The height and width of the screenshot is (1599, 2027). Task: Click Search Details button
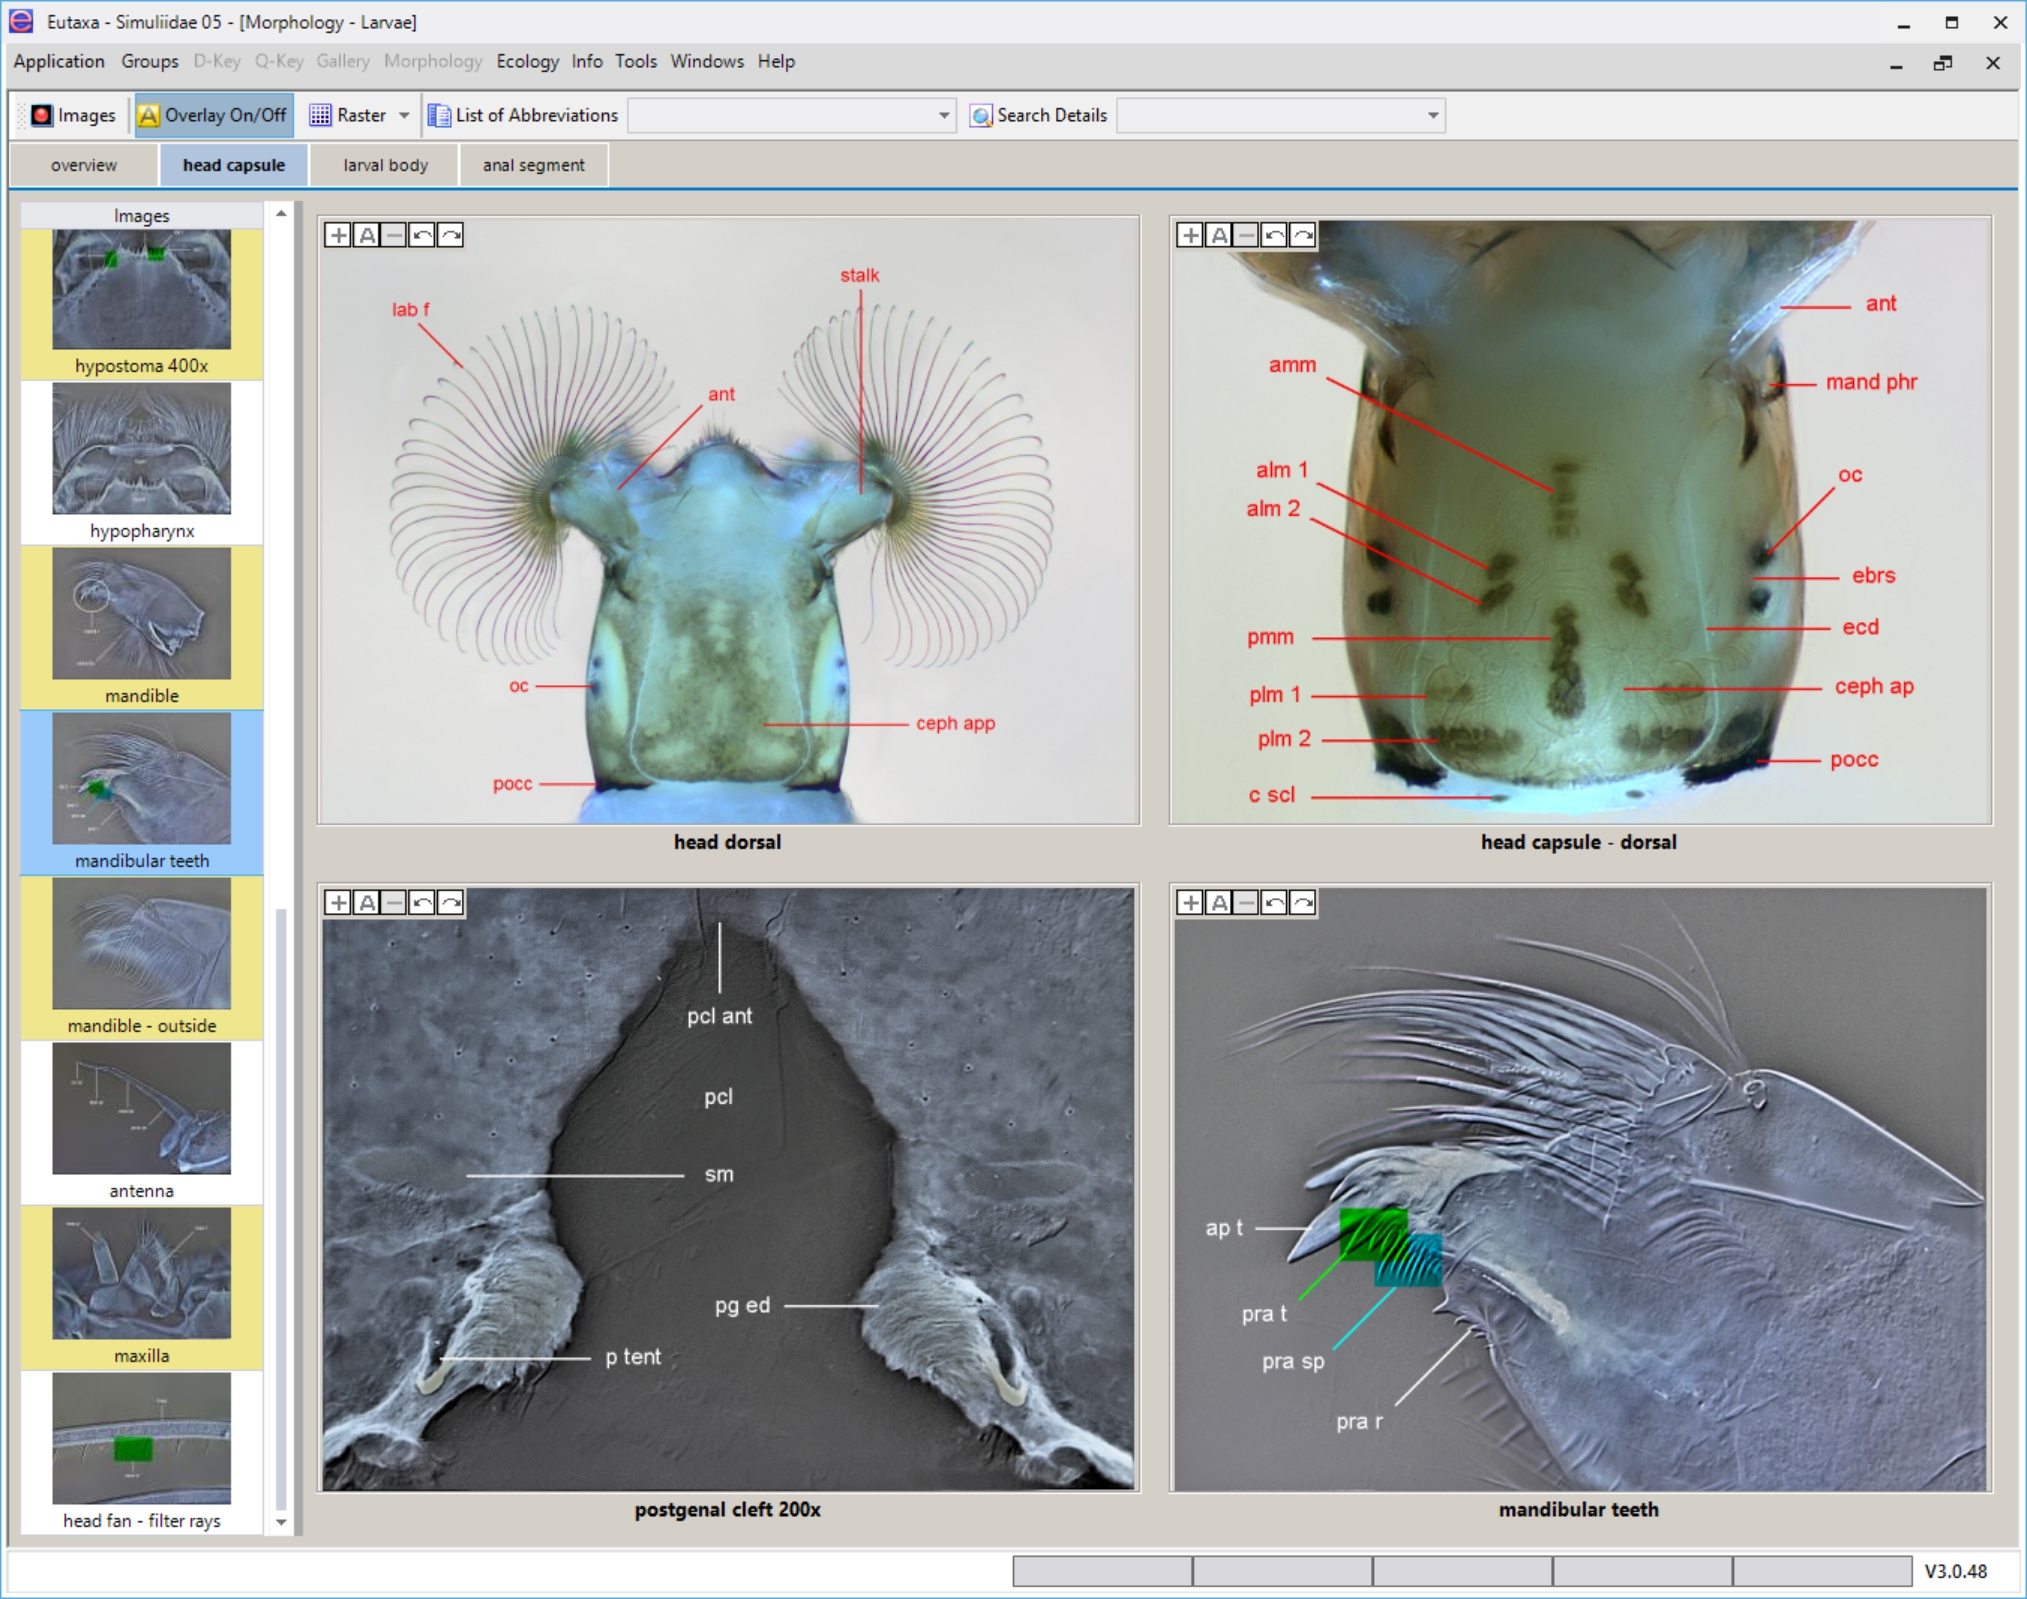tap(1039, 115)
